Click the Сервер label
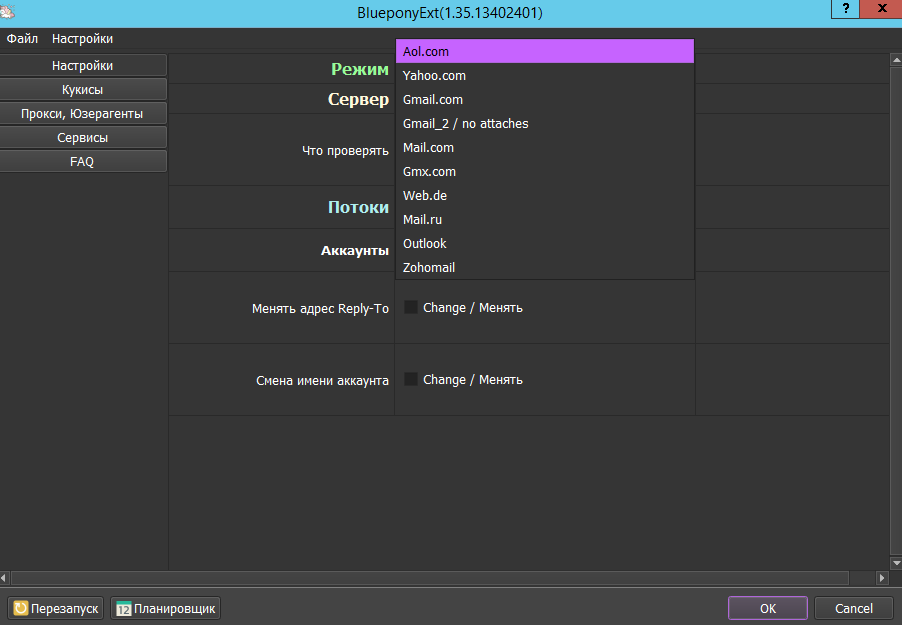Screen dimensions: 904x628 tap(359, 99)
